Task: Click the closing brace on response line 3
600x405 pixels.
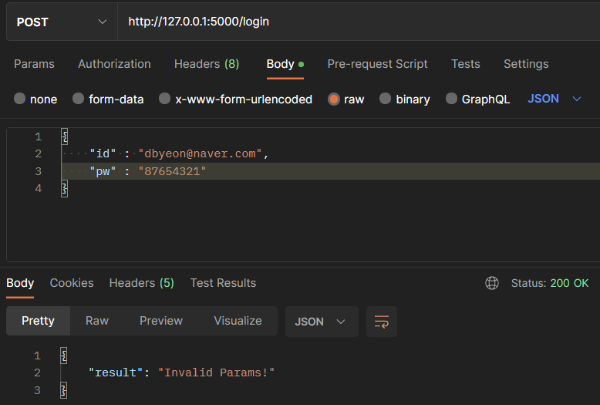Action: (64, 390)
